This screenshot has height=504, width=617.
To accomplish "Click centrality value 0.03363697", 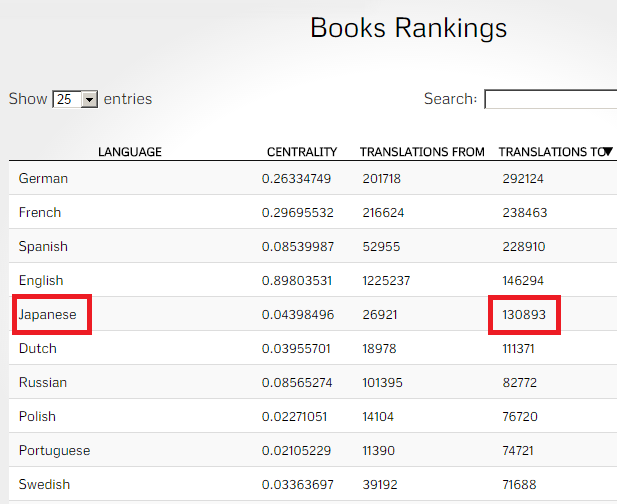I will (x=297, y=484).
